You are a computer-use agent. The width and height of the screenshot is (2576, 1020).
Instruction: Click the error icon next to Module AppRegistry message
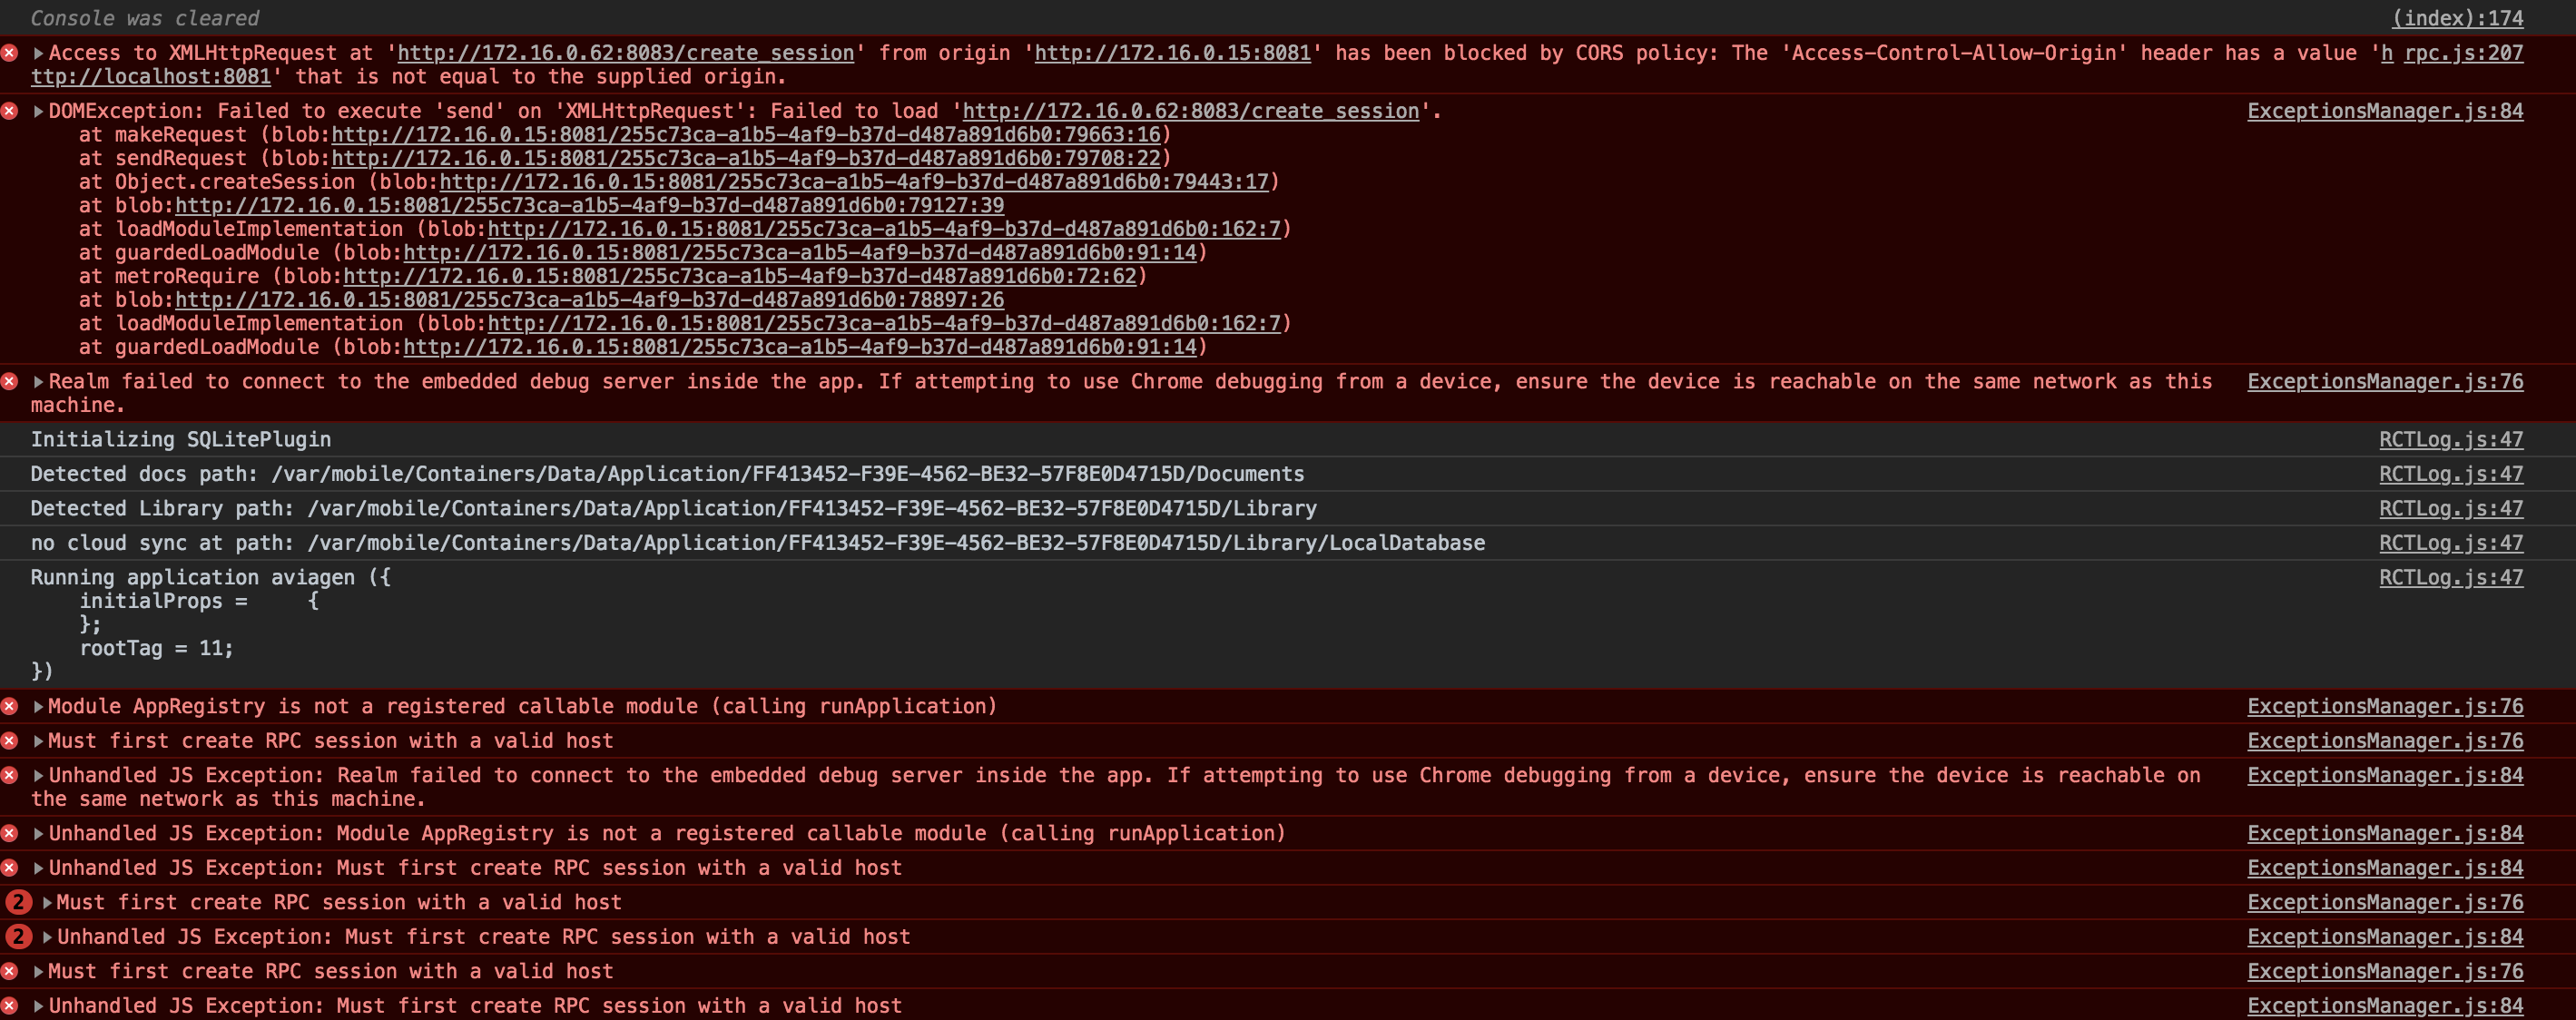point(11,706)
